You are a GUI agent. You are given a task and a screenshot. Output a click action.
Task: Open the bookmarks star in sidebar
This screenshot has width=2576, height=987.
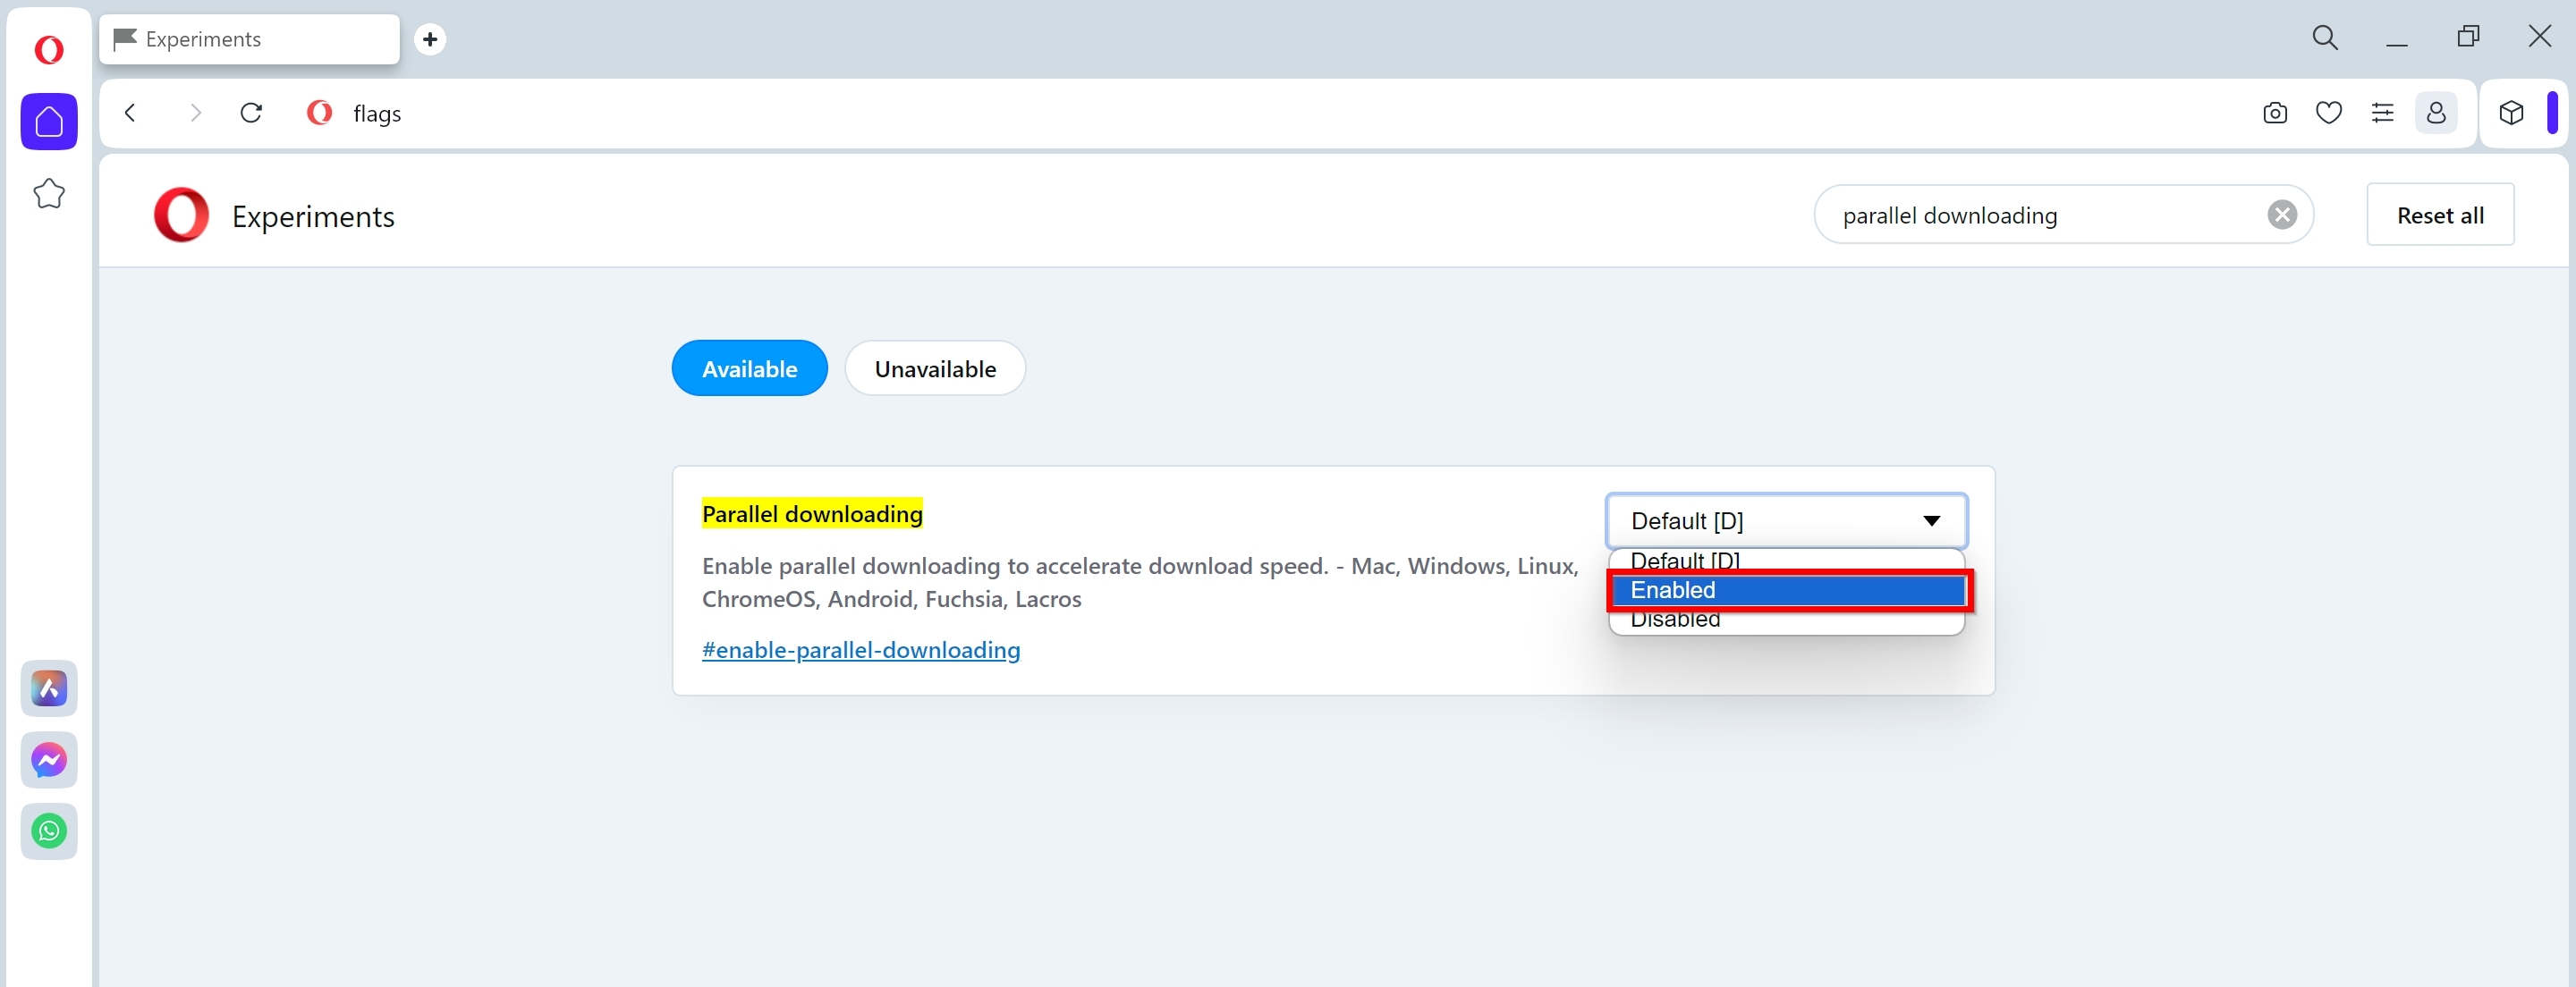(49, 194)
